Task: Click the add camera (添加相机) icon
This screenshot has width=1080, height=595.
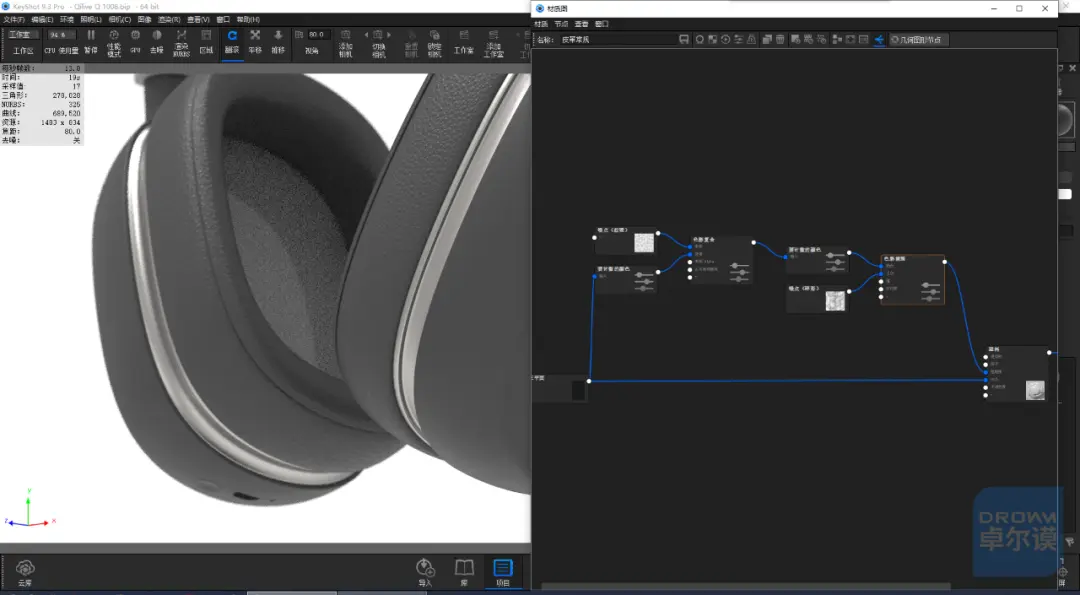Action: pos(345,43)
